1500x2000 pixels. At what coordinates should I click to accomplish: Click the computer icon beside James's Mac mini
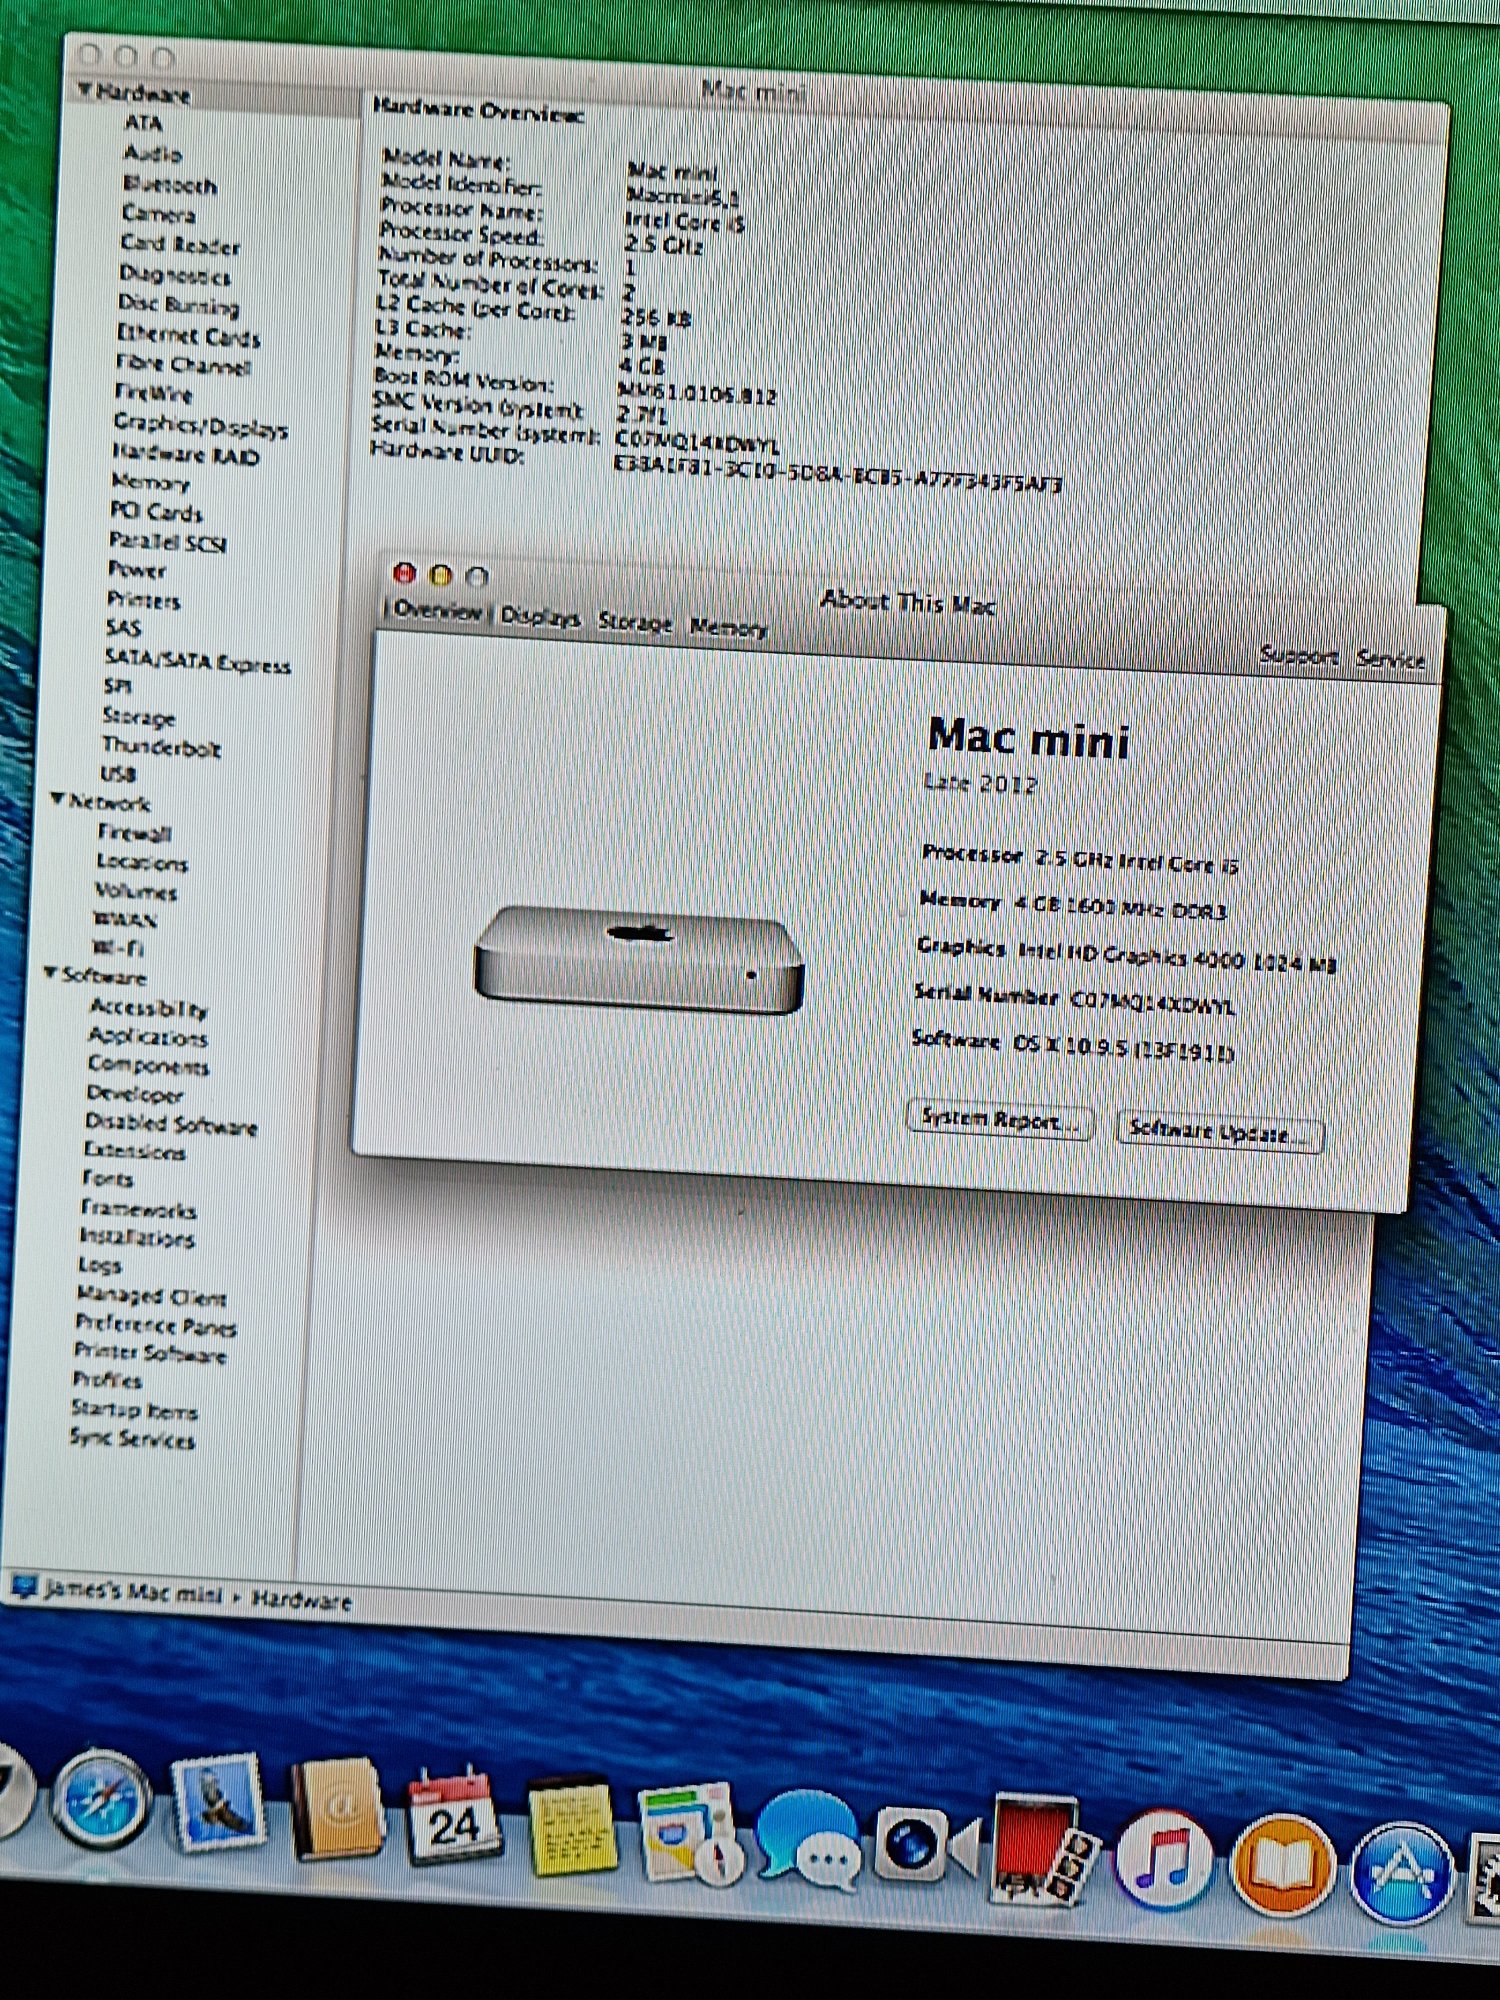(x=23, y=1586)
